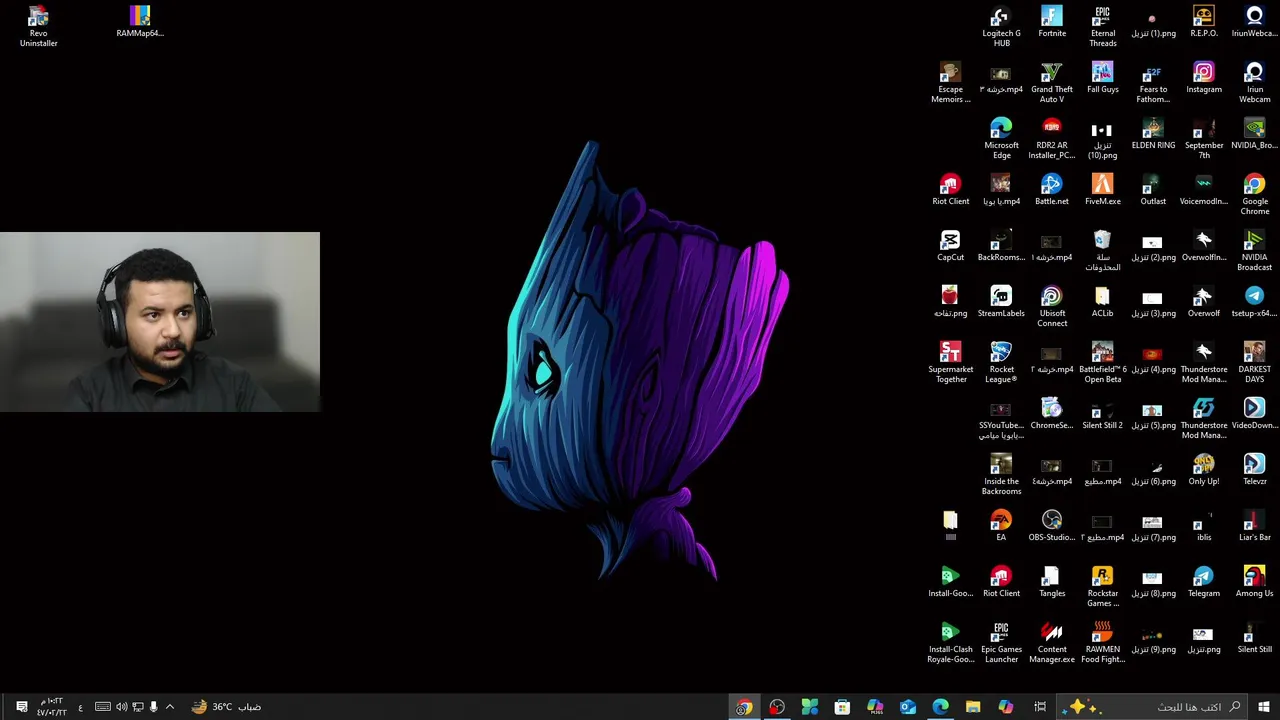This screenshot has width=1280, height=720.
Task: Launch the Among Us desktop shortcut
Action: click(x=1255, y=582)
